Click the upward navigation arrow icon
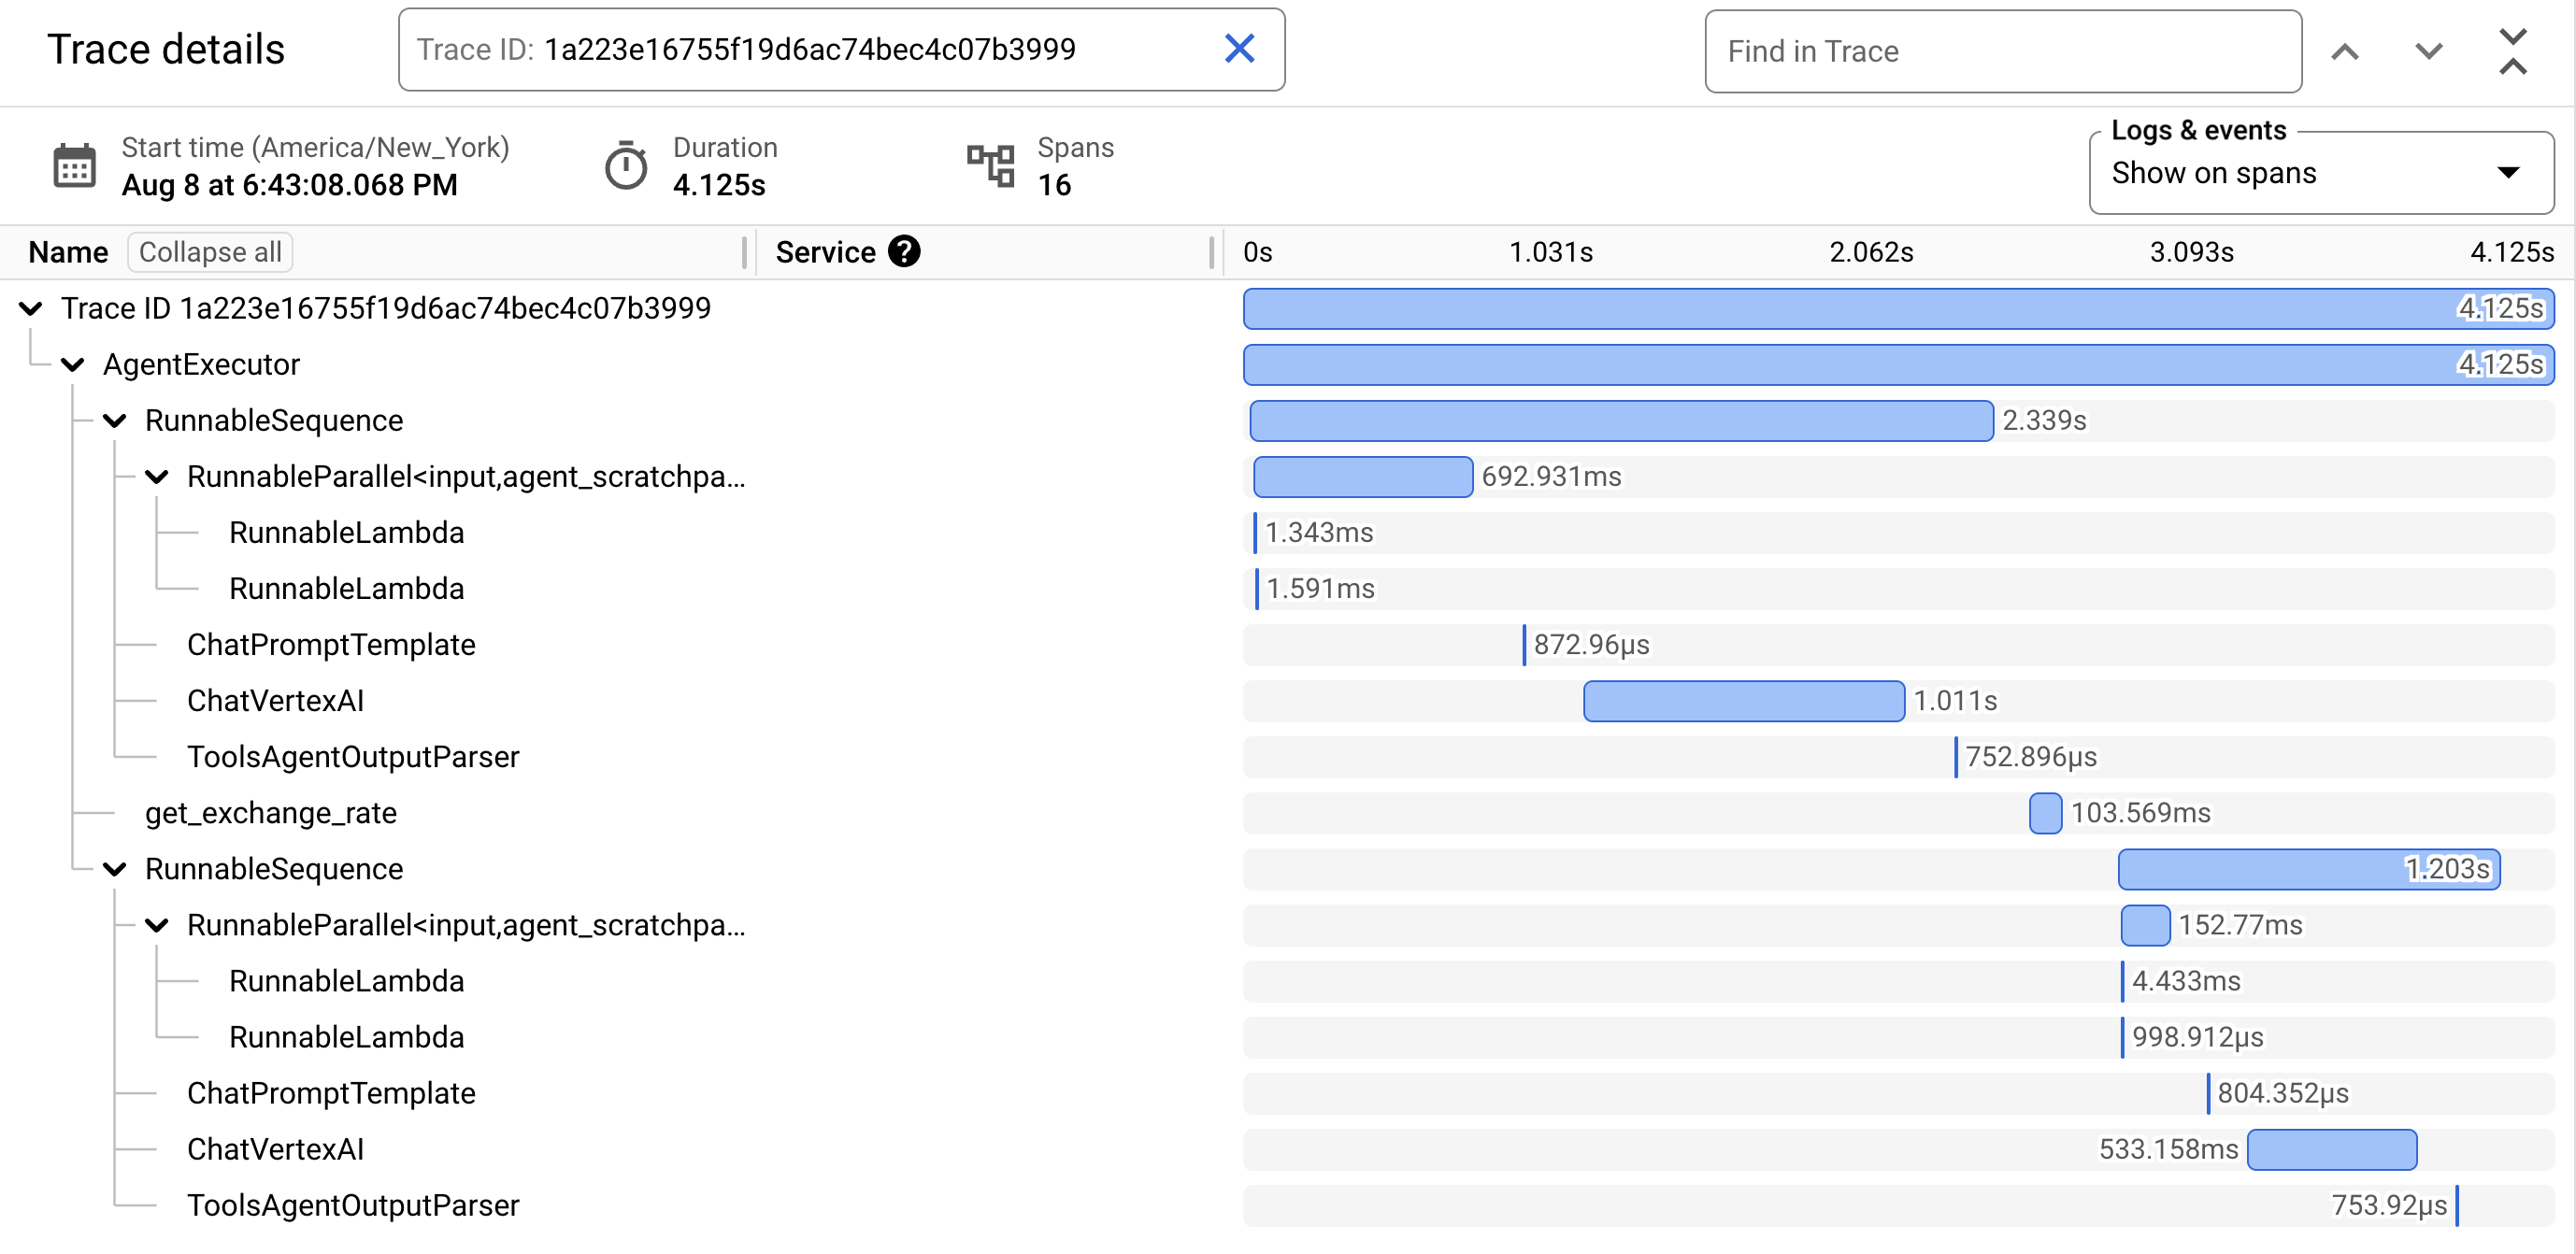Image resolution: width=2576 pixels, height=1254 pixels. tap(2349, 50)
